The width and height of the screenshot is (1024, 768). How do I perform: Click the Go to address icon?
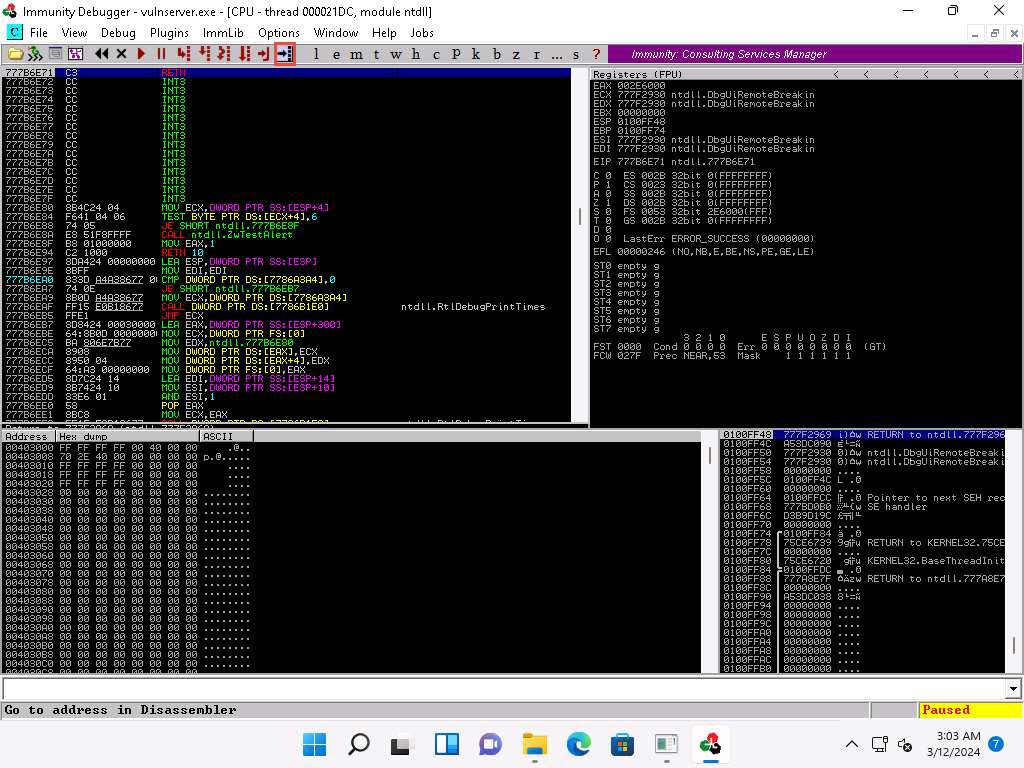(284, 54)
